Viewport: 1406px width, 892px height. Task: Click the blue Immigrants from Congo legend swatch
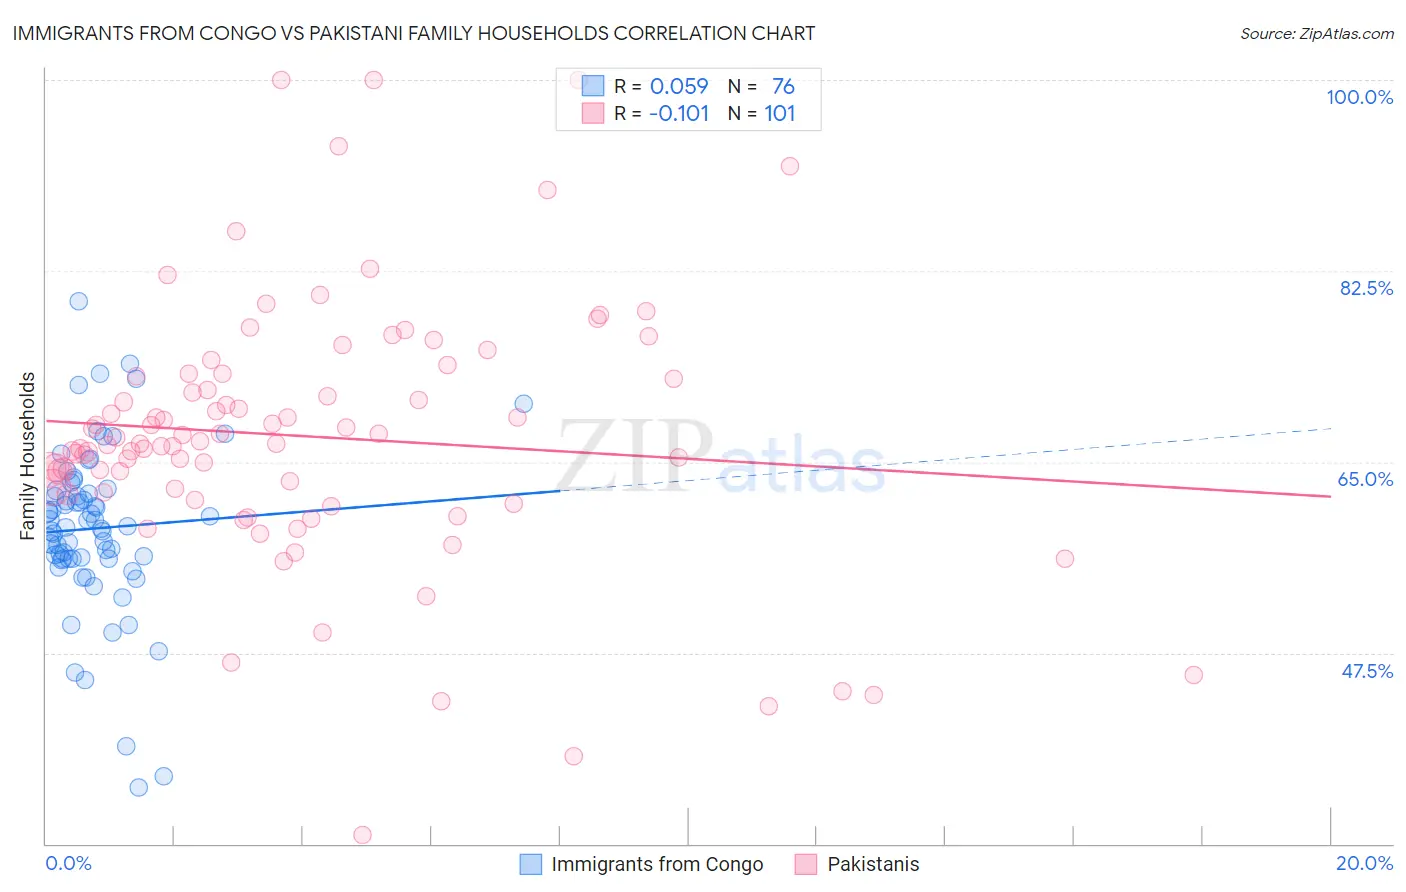[531, 864]
